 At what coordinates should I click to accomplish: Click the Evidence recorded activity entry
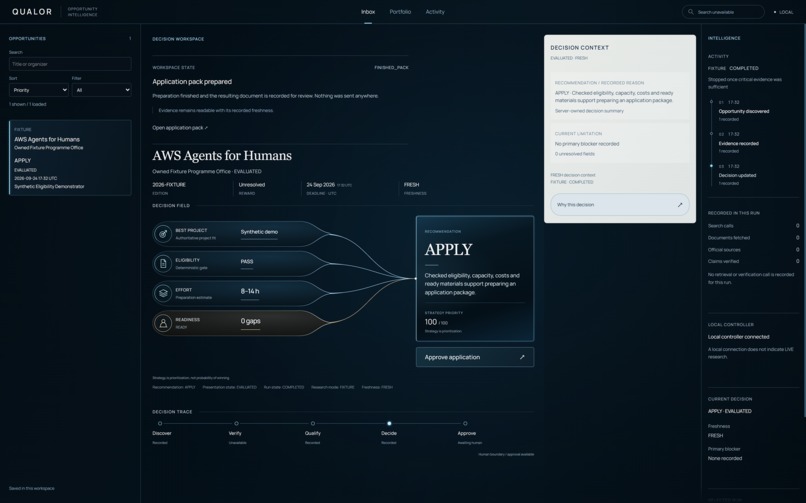[x=738, y=143]
